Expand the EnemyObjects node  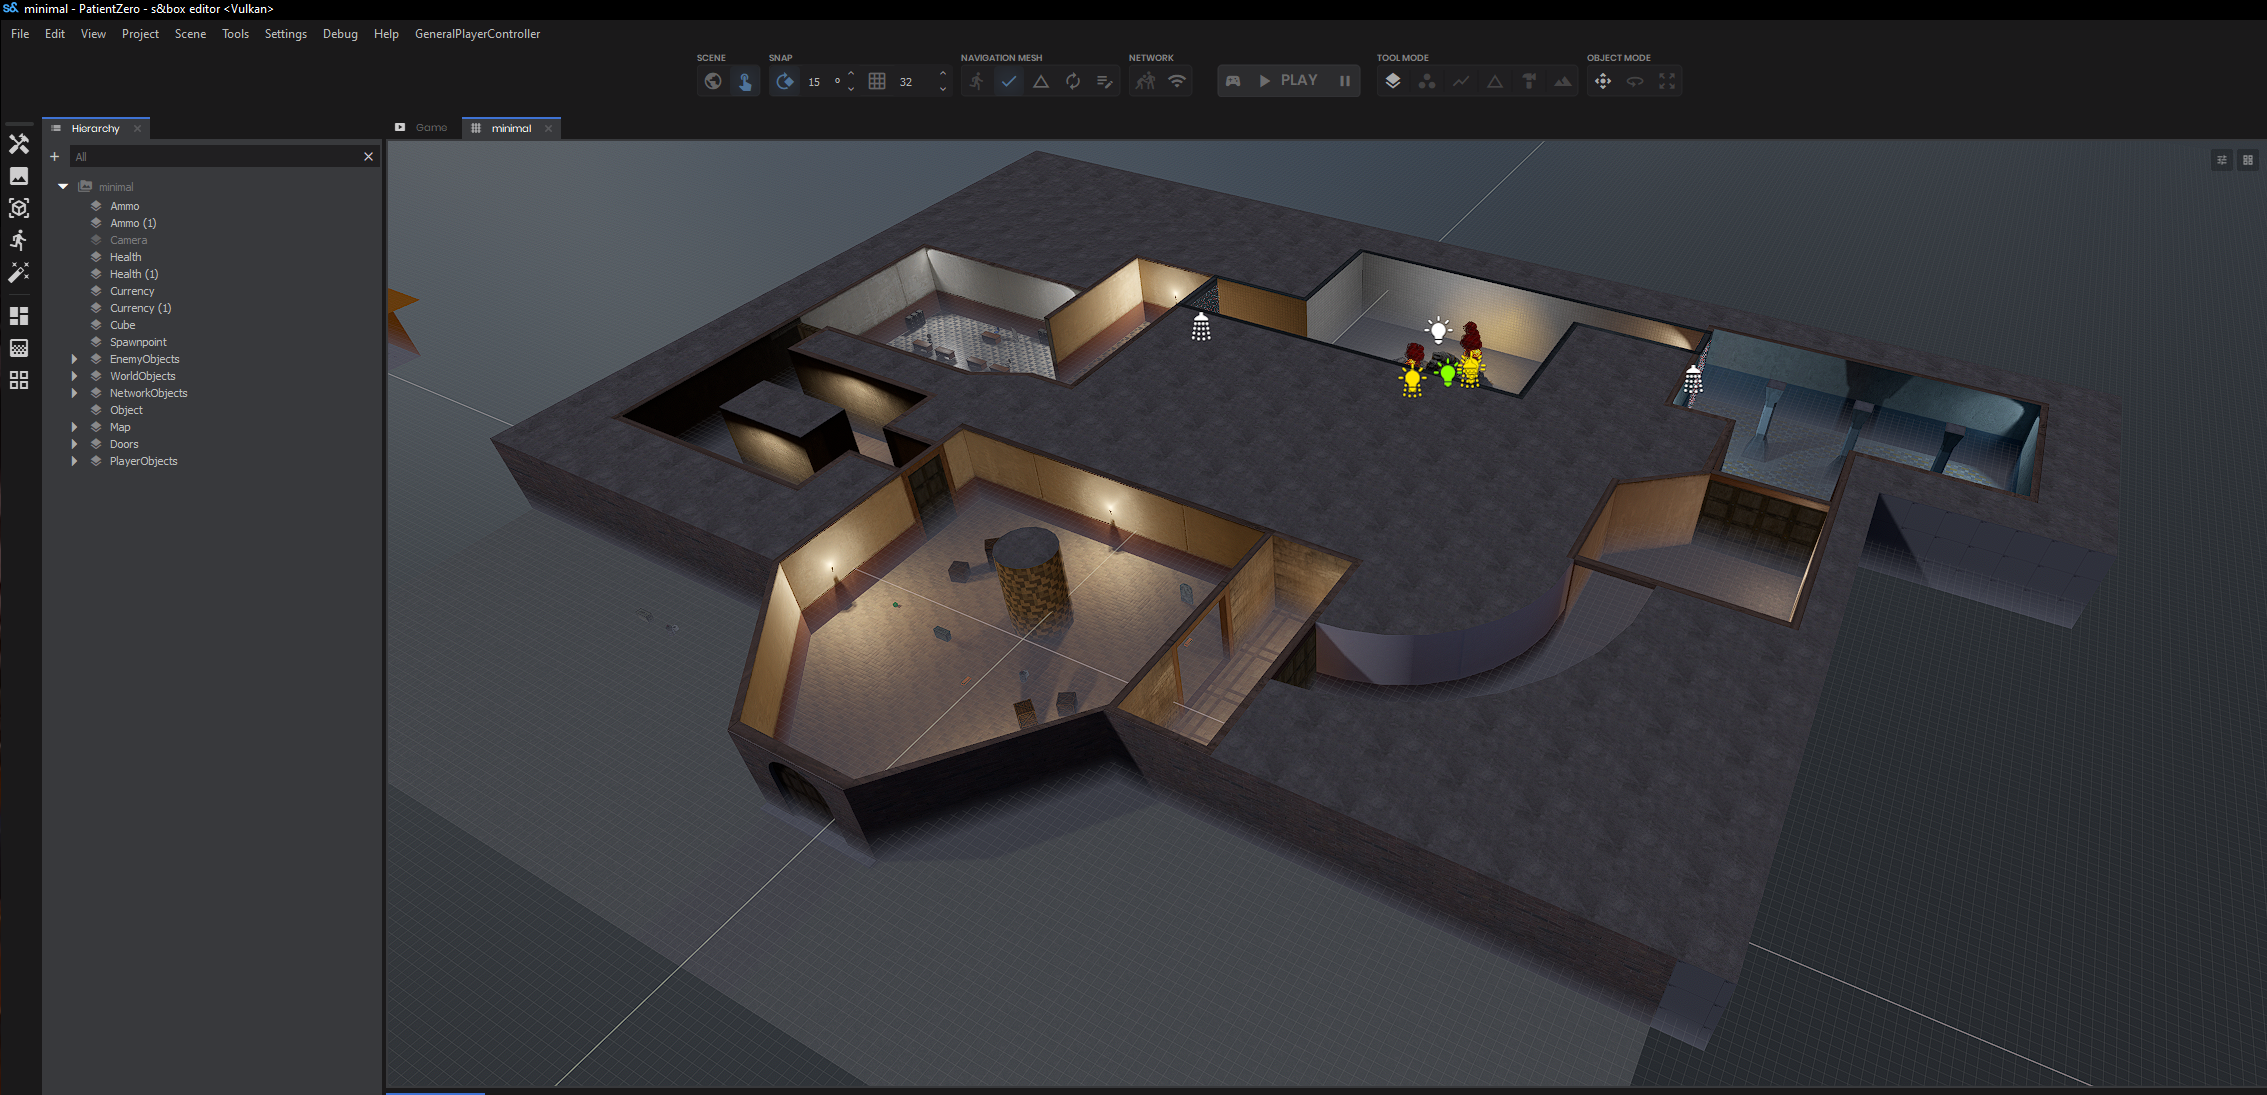tap(74, 359)
